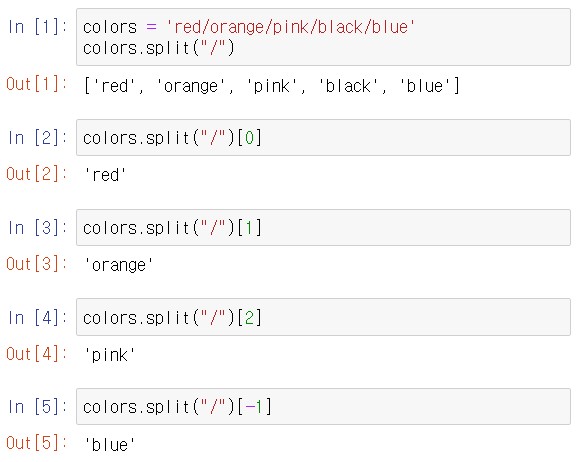Select the In [4] prompt label
Image resolution: width=581 pixels, height=462 pixels.
point(38,318)
